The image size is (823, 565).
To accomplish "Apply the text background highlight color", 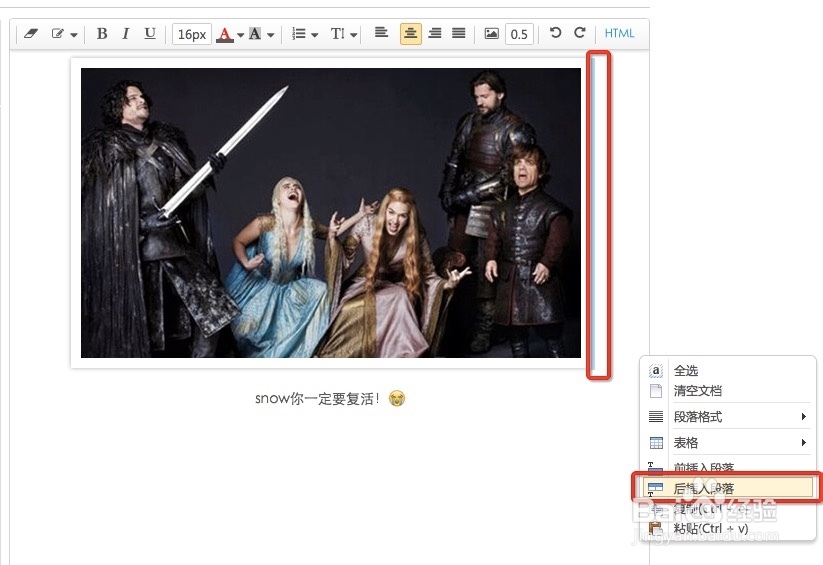I will (x=255, y=34).
